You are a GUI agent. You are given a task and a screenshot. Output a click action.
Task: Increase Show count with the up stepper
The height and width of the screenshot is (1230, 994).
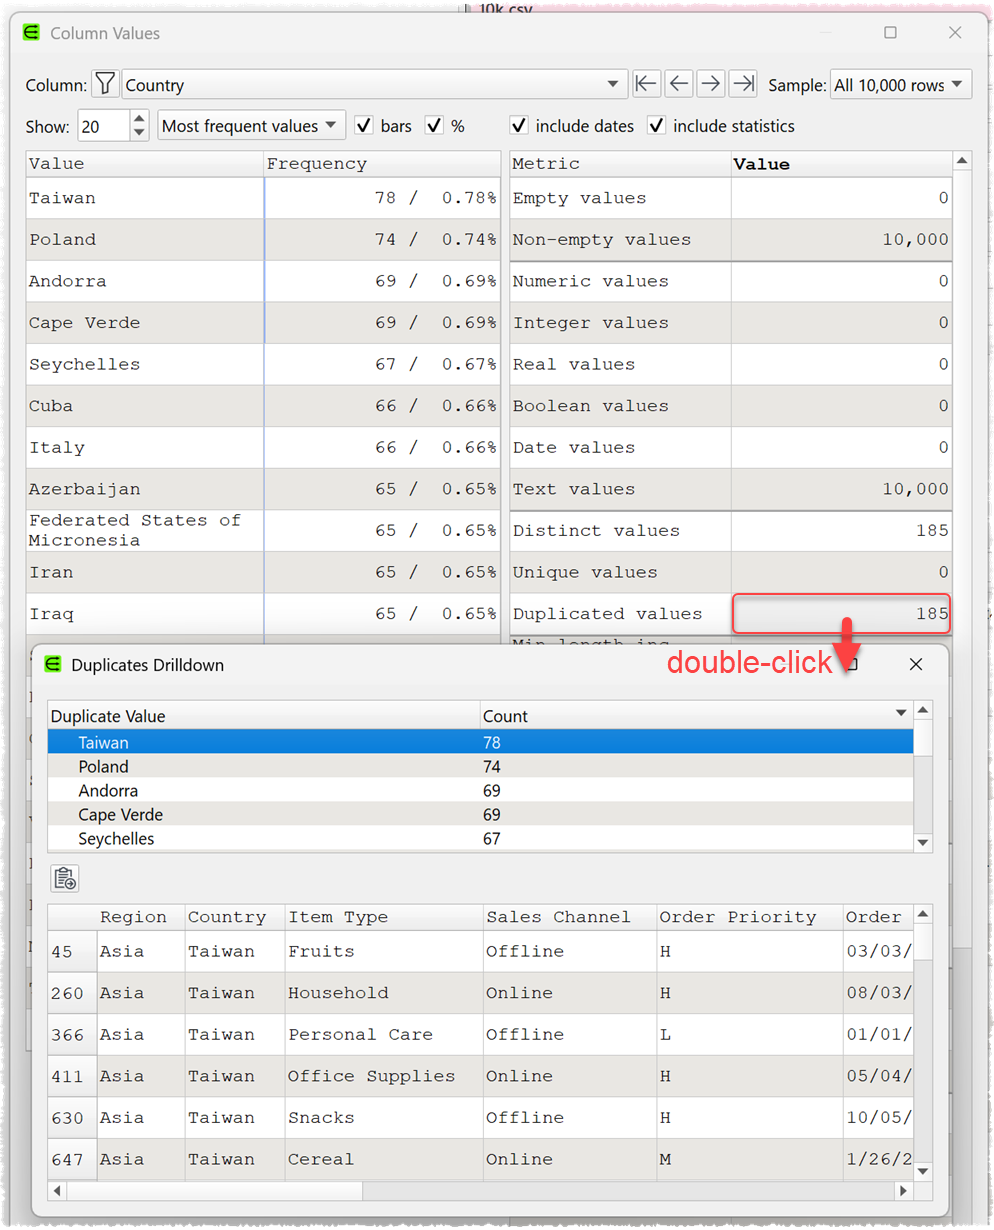[x=139, y=120]
